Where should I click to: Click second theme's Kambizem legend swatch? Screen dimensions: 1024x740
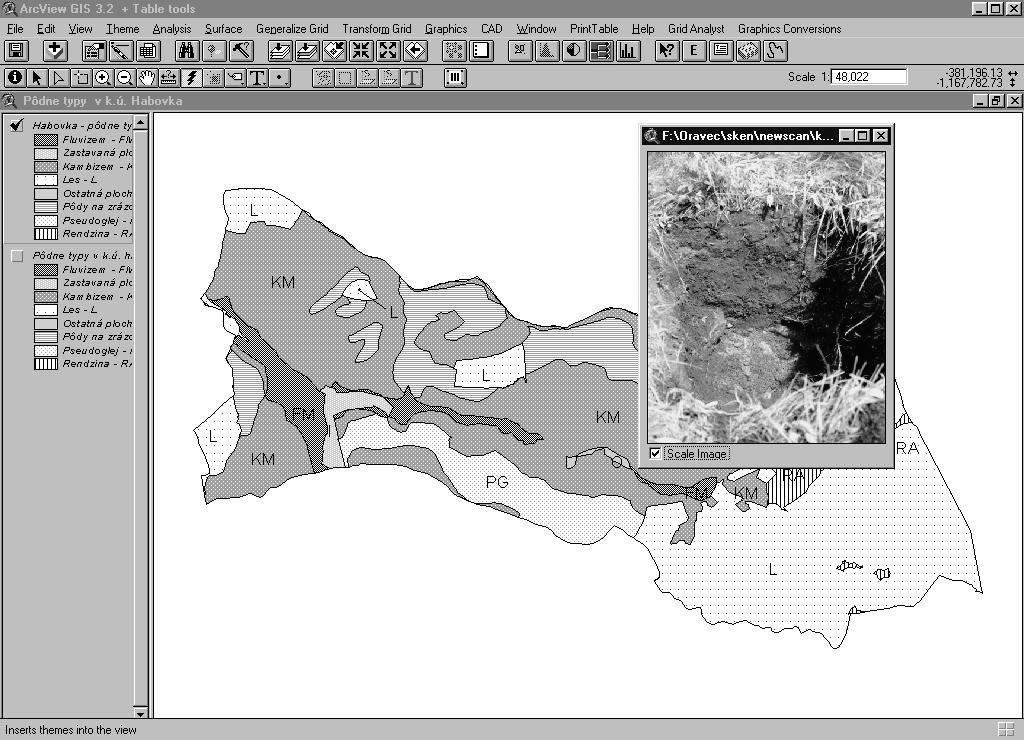click(46, 297)
